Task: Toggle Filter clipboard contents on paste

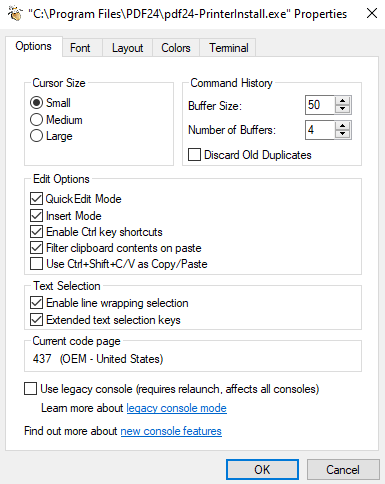Action: tap(36, 248)
